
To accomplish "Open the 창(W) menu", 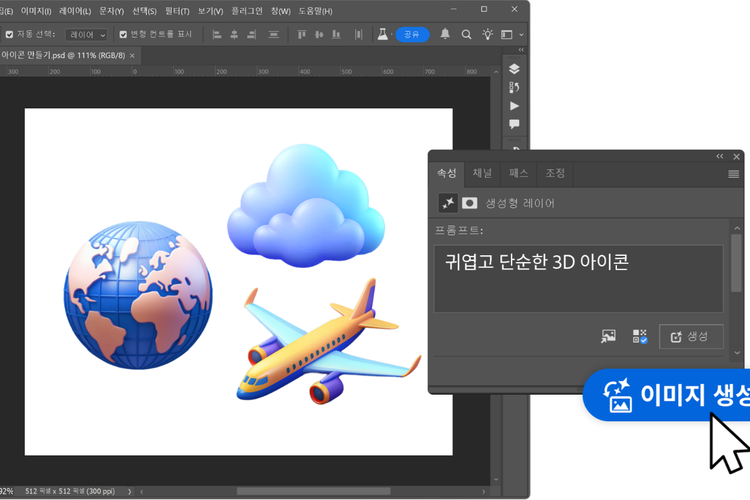I will (281, 11).
